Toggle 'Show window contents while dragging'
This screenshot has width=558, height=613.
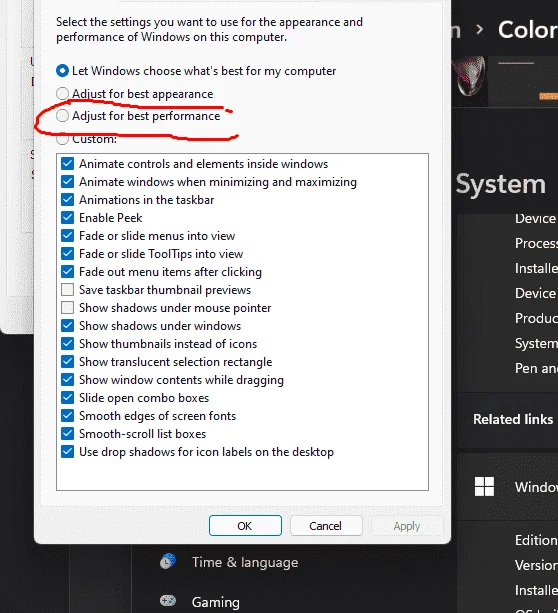67,380
